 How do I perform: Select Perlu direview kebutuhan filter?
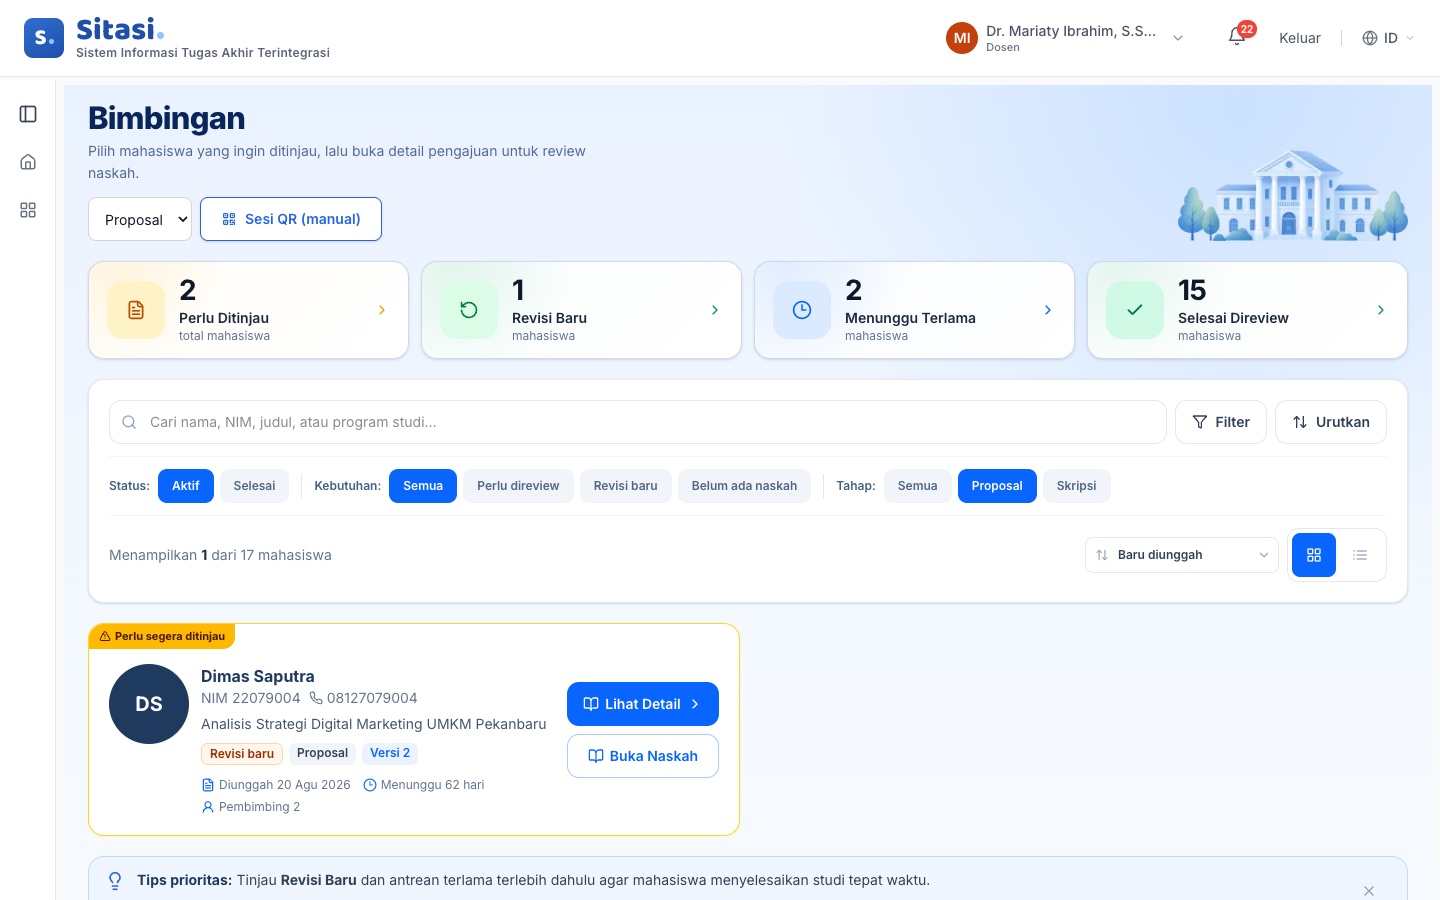coord(518,486)
